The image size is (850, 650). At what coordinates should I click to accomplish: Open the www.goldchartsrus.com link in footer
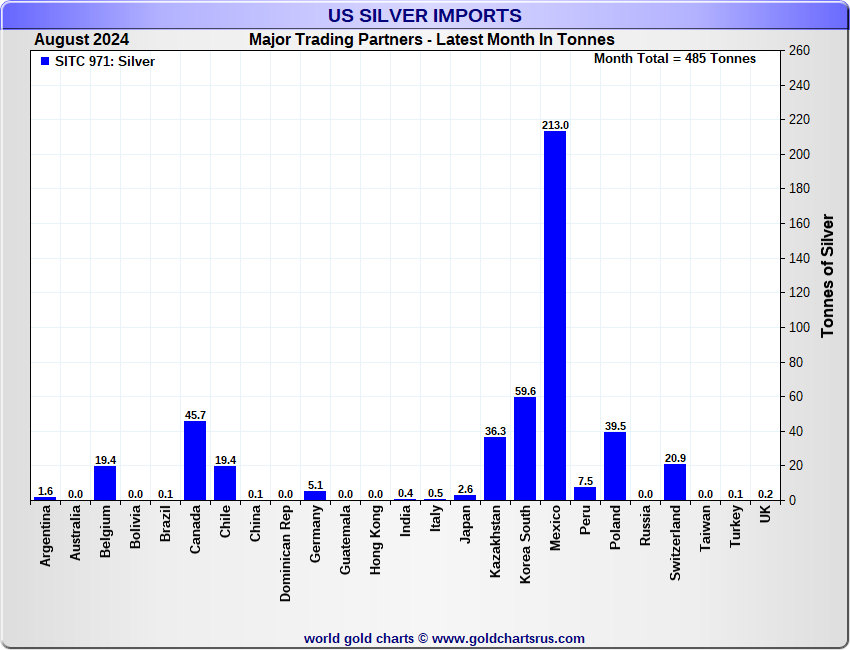(x=508, y=638)
